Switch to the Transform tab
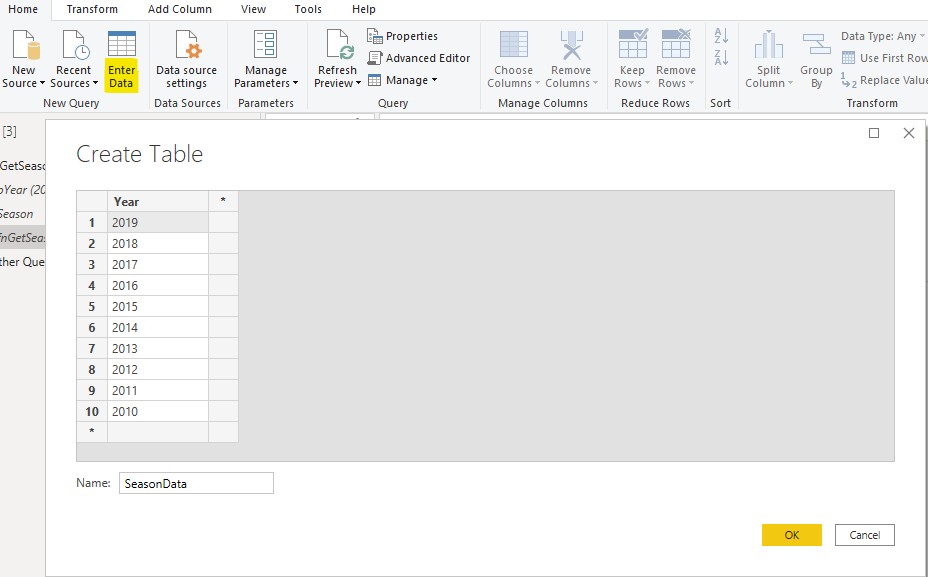The image size is (928, 577). coord(92,9)
